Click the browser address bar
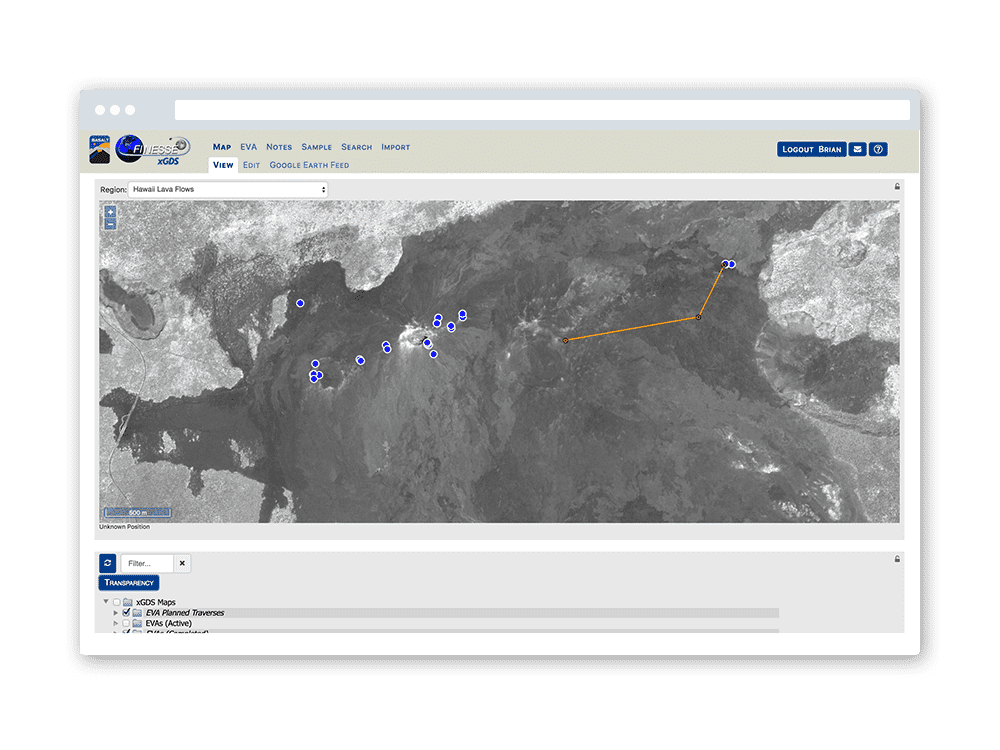This screenshot has height=750, width=1000. (542, 110)
